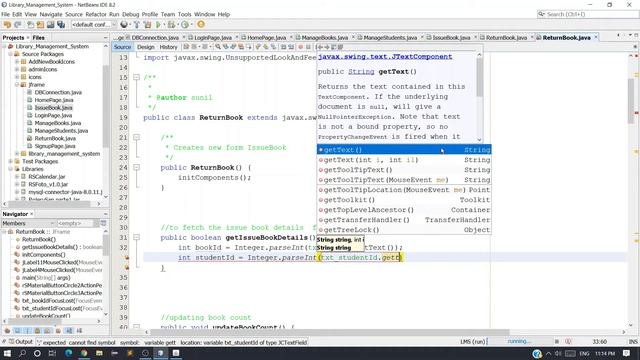Open the empty filter combo in Navigator
The width and height of the screenshot is (640, 360).
pos(78,223)
